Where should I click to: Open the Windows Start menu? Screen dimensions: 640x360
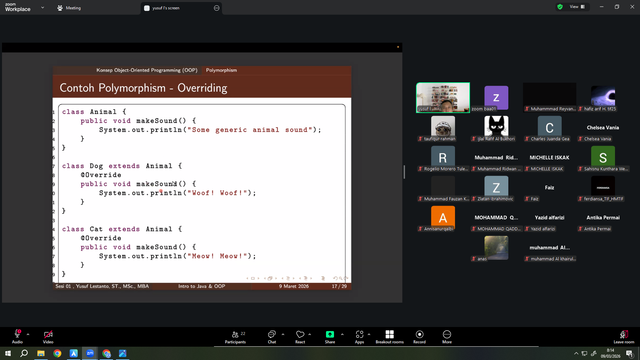pos(8,353)
